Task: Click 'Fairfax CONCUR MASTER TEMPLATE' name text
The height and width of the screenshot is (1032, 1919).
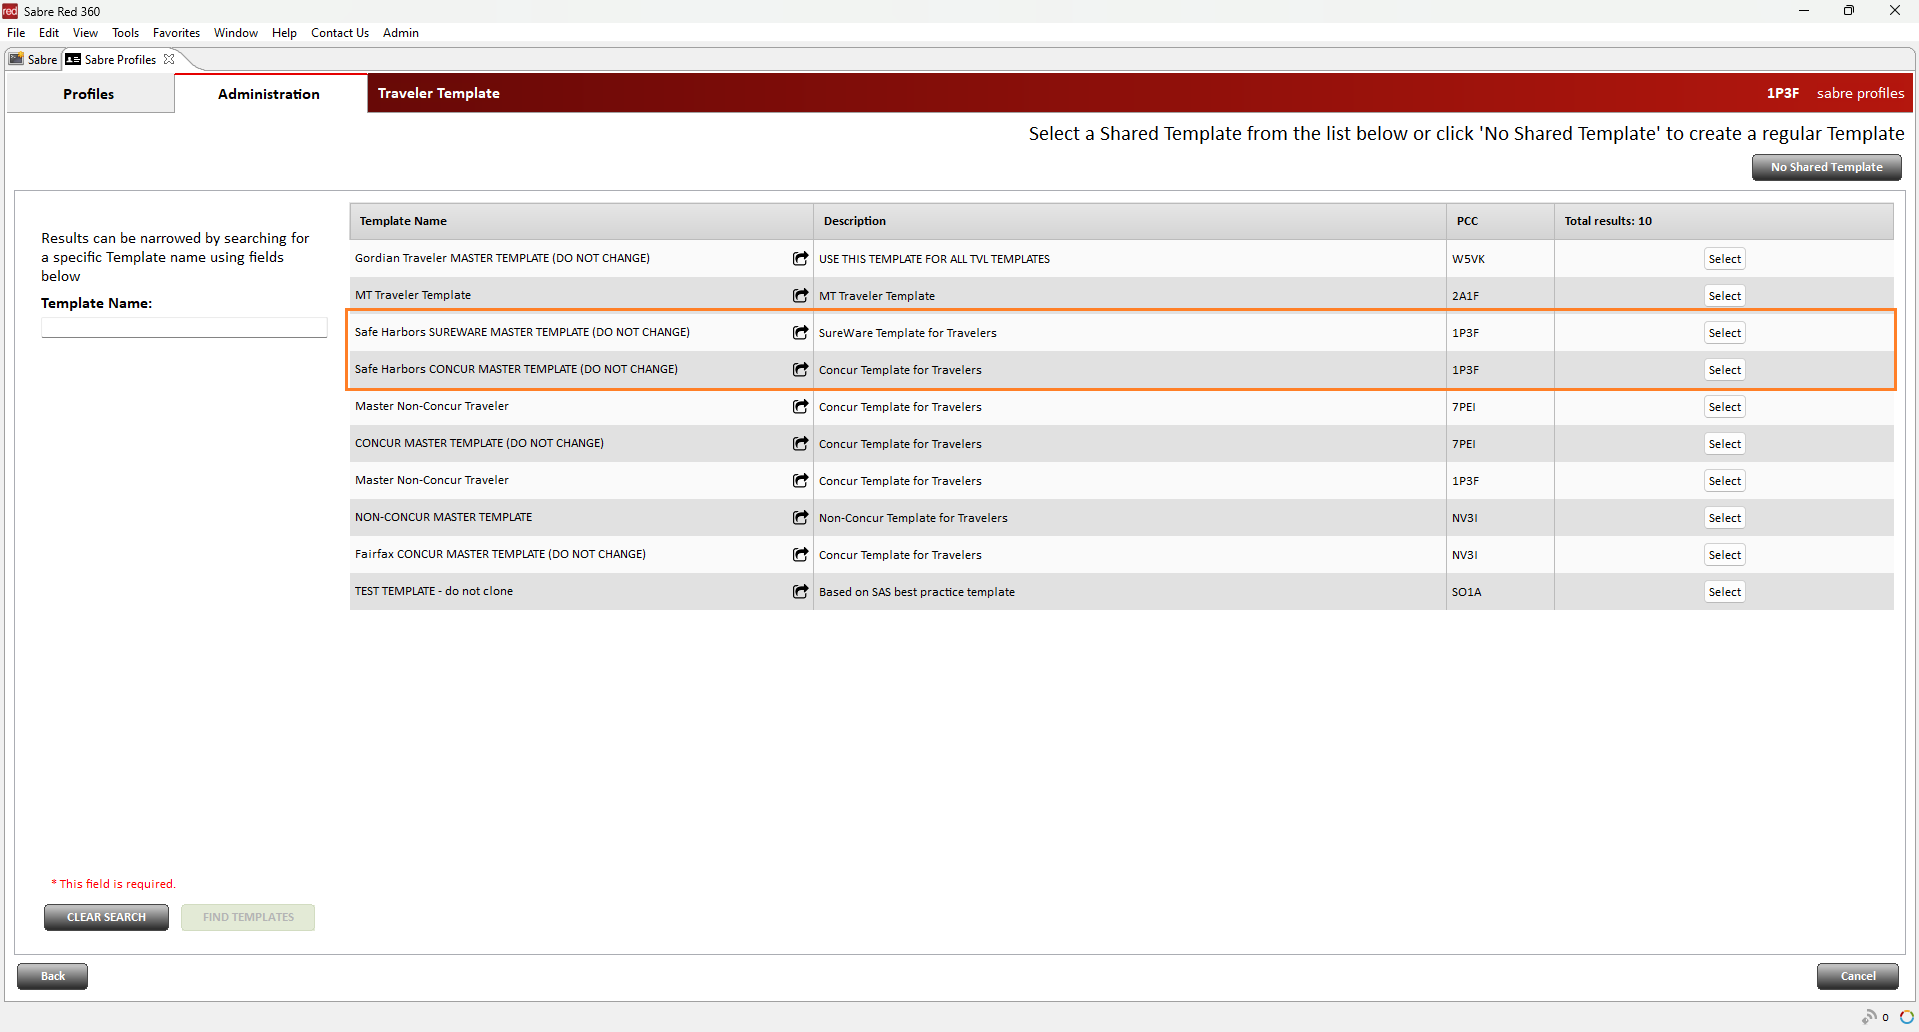Action: pos(500,554)
